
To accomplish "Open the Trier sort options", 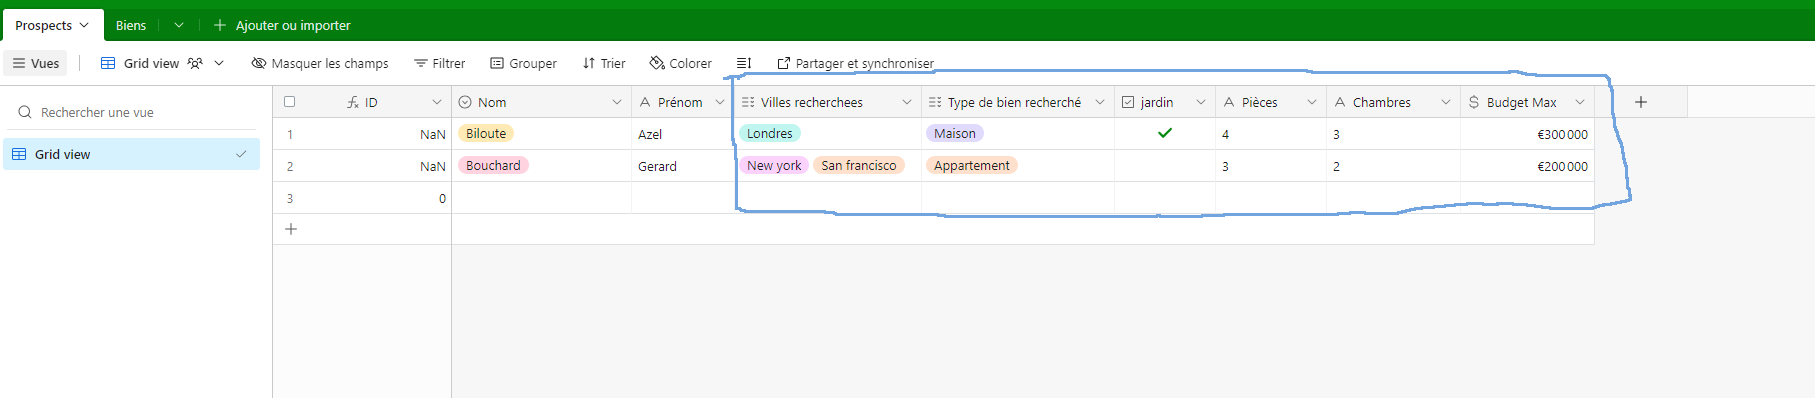I will (x=604, y=63).
